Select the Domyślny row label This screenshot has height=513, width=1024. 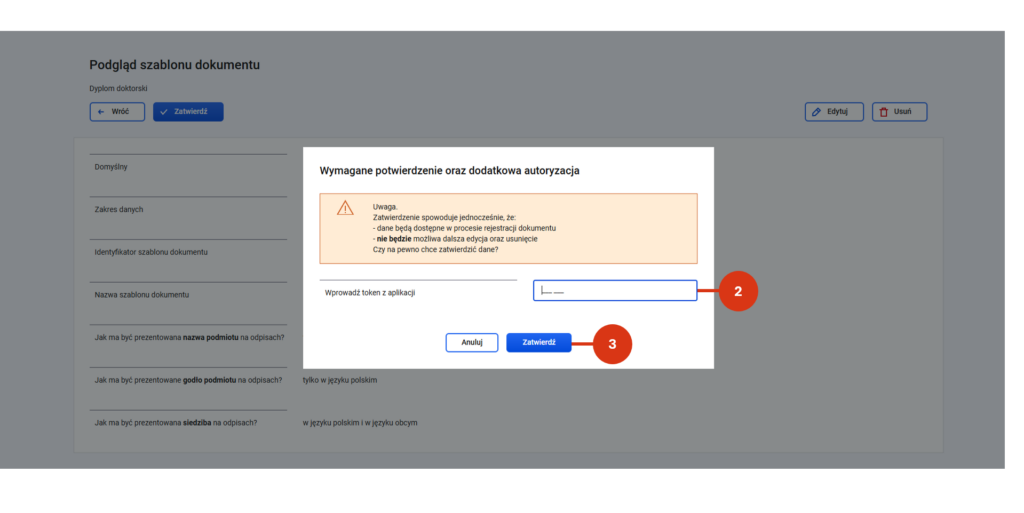(x=111, y=167)
